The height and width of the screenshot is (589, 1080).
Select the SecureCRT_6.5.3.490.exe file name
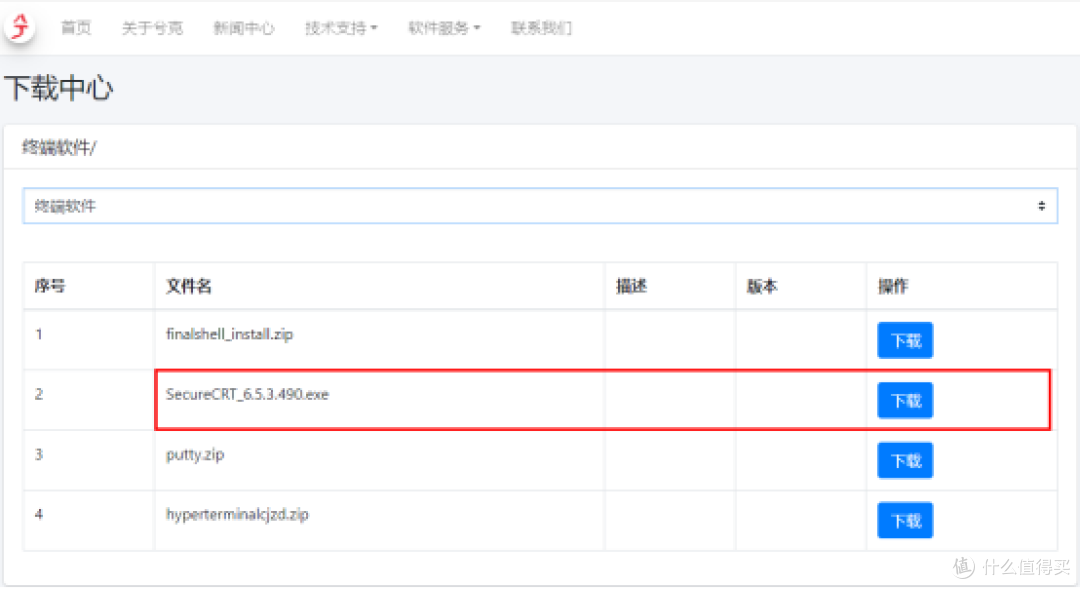pyautogui.click(x=247, y=394)
